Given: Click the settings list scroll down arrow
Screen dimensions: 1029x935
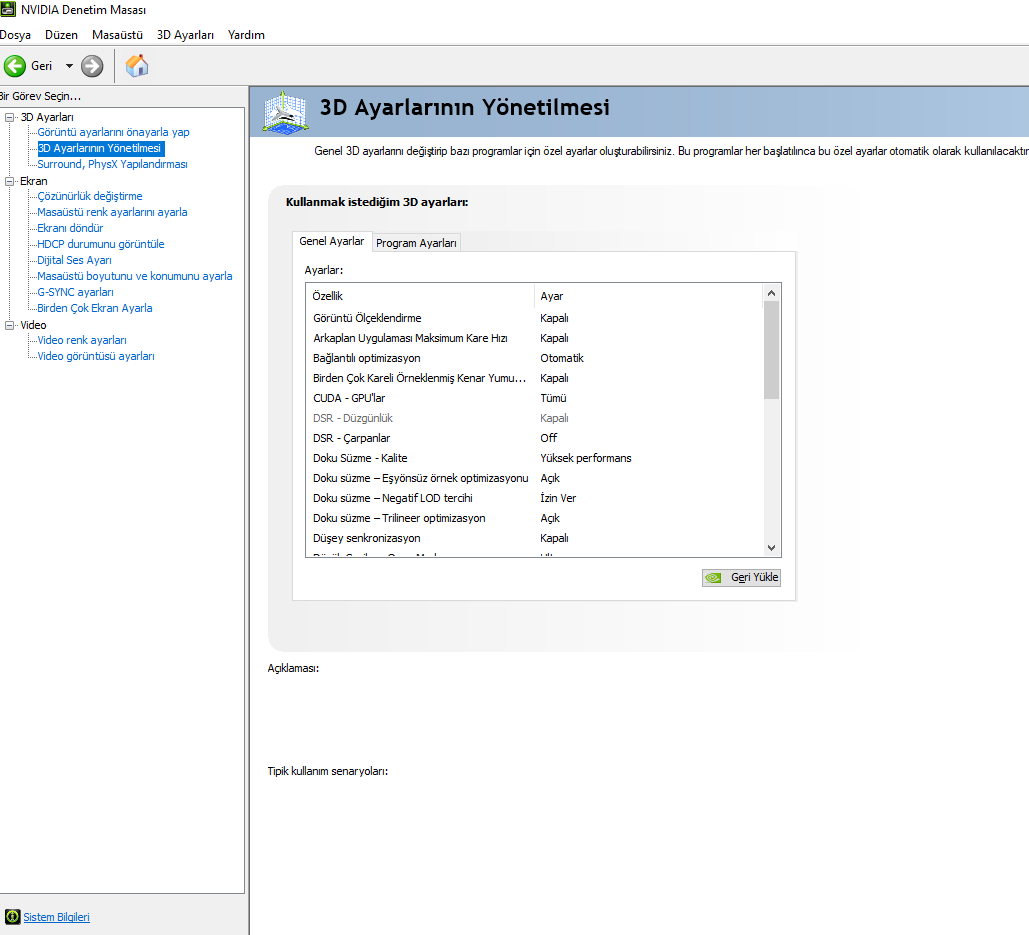Looking at the screenshot, I should (772, 548).
